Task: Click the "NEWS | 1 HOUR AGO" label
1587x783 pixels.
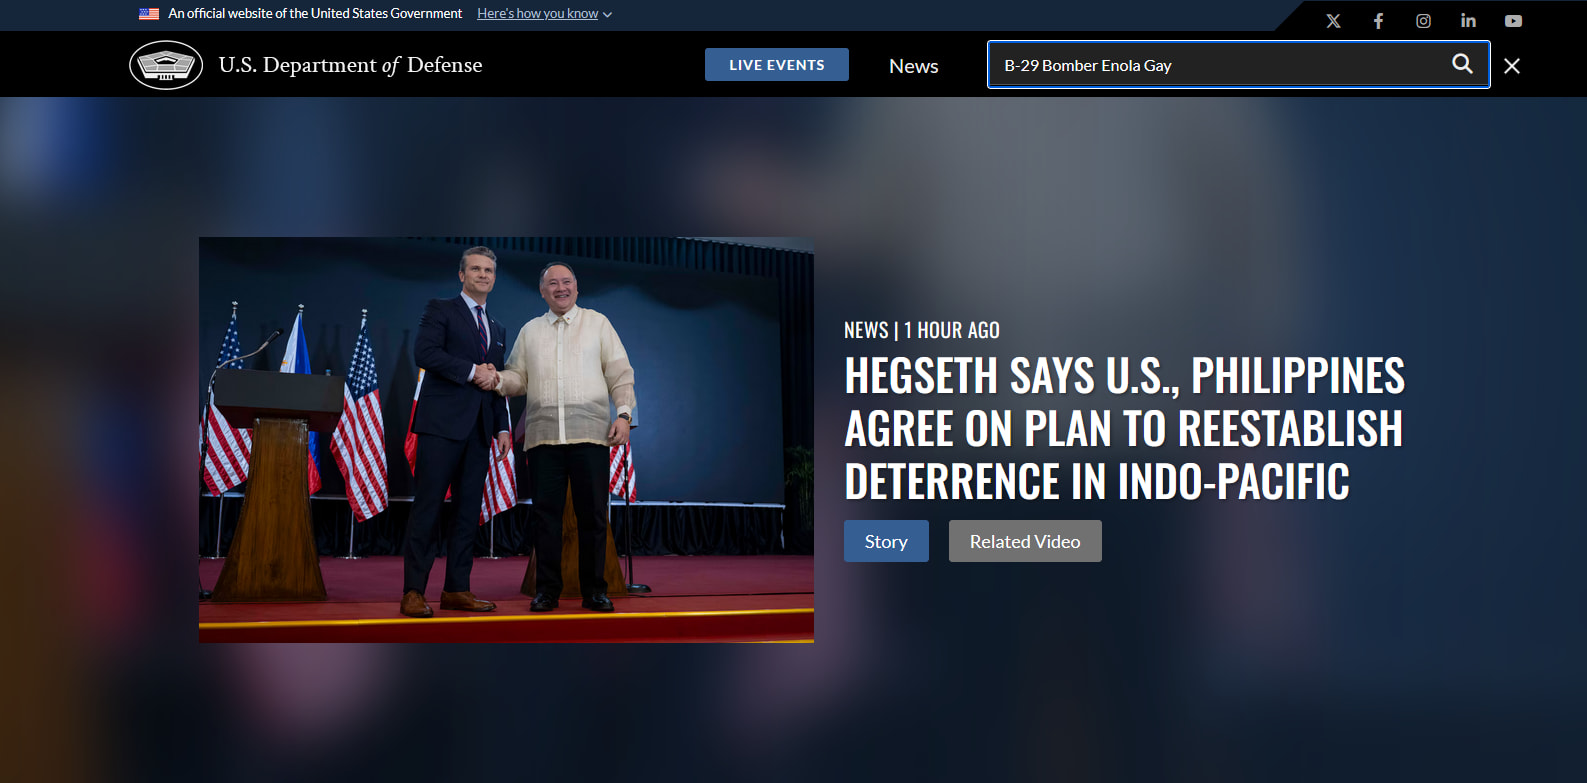Action: pyautogui.click(x=921, y=330)
